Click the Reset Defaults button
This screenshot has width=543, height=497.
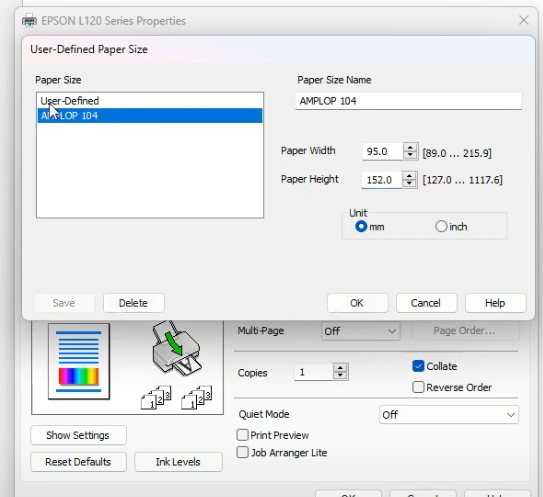click(78, 462)
